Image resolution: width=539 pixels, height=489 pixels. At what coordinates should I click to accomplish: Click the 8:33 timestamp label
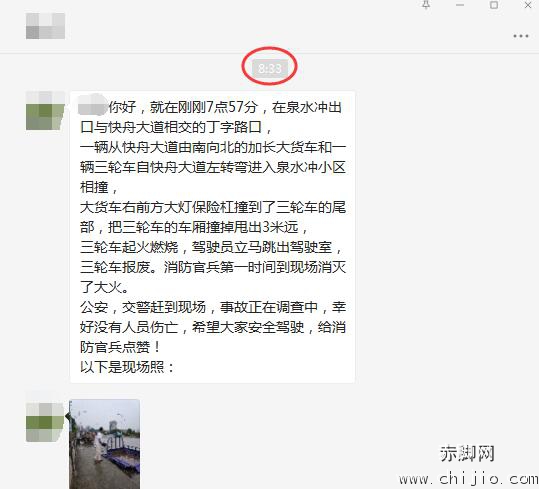click(270, 68)
